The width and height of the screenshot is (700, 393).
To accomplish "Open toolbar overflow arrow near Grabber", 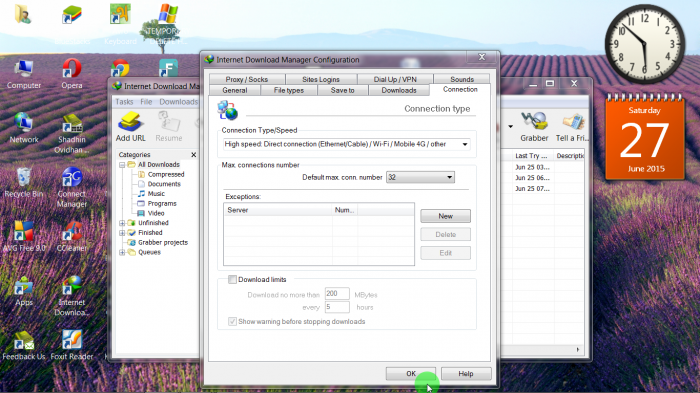I will pyautogui.click(x=510, y=127).
